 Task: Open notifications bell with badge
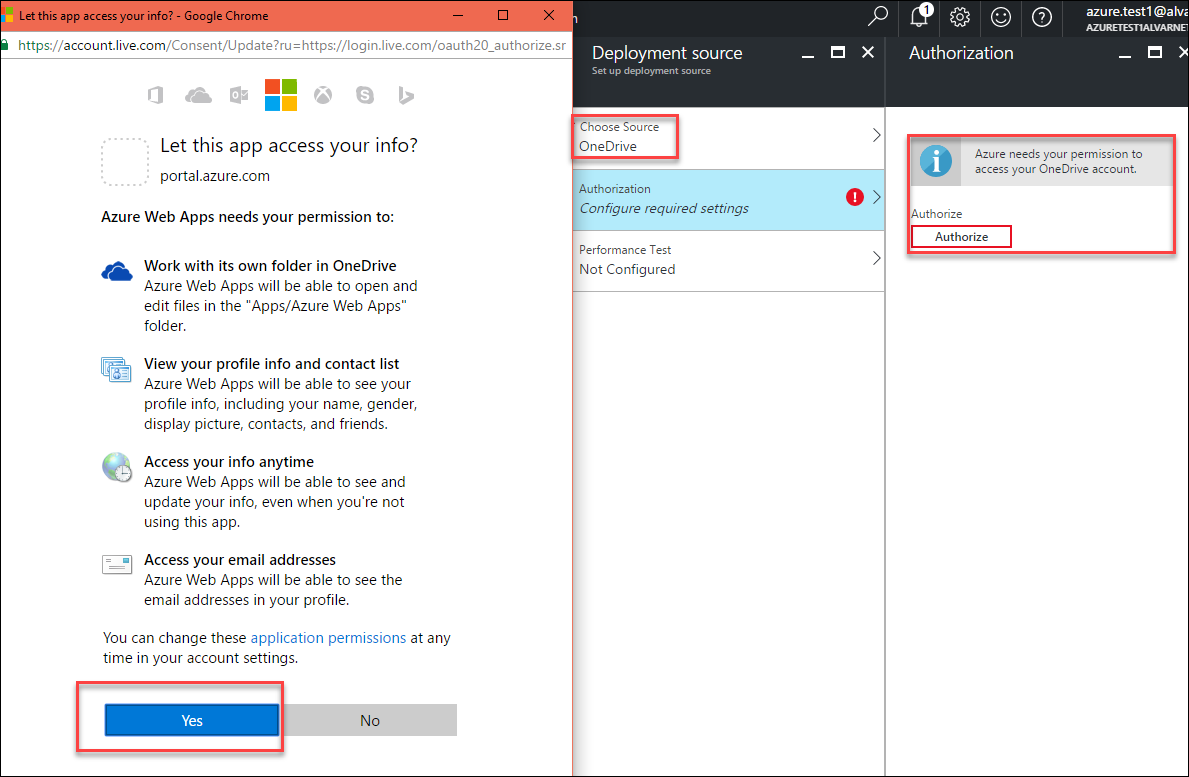920,16
